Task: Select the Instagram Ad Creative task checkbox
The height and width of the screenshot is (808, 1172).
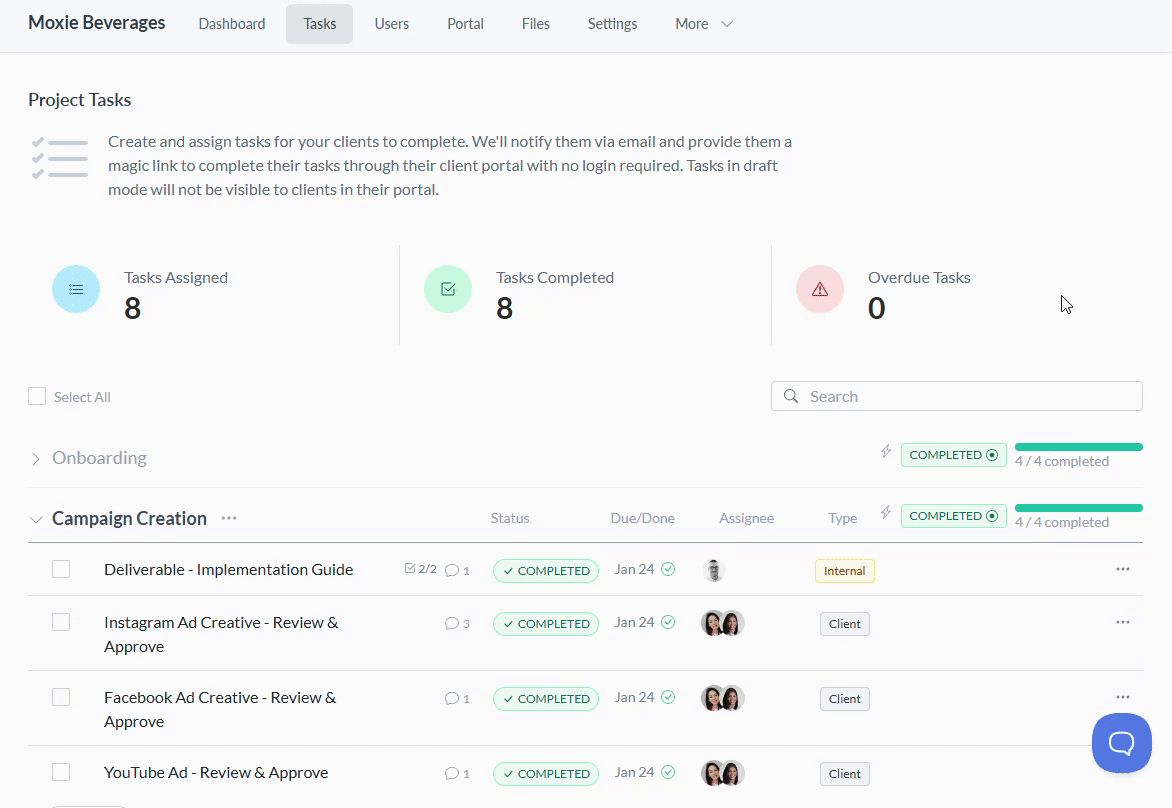Action: point(61,622)
